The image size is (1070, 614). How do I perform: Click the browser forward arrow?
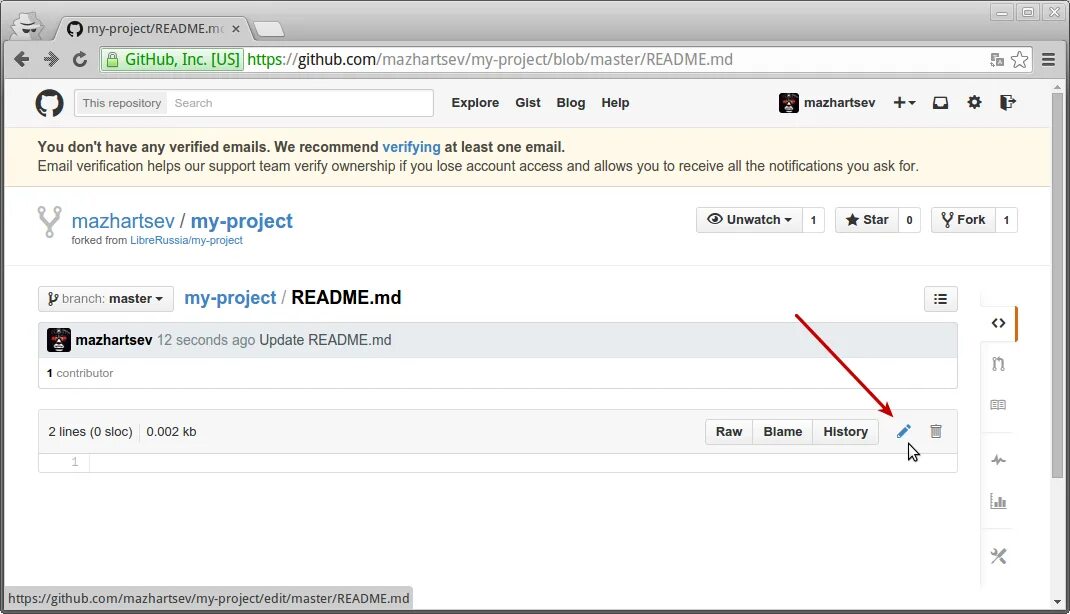click(51, 59)
